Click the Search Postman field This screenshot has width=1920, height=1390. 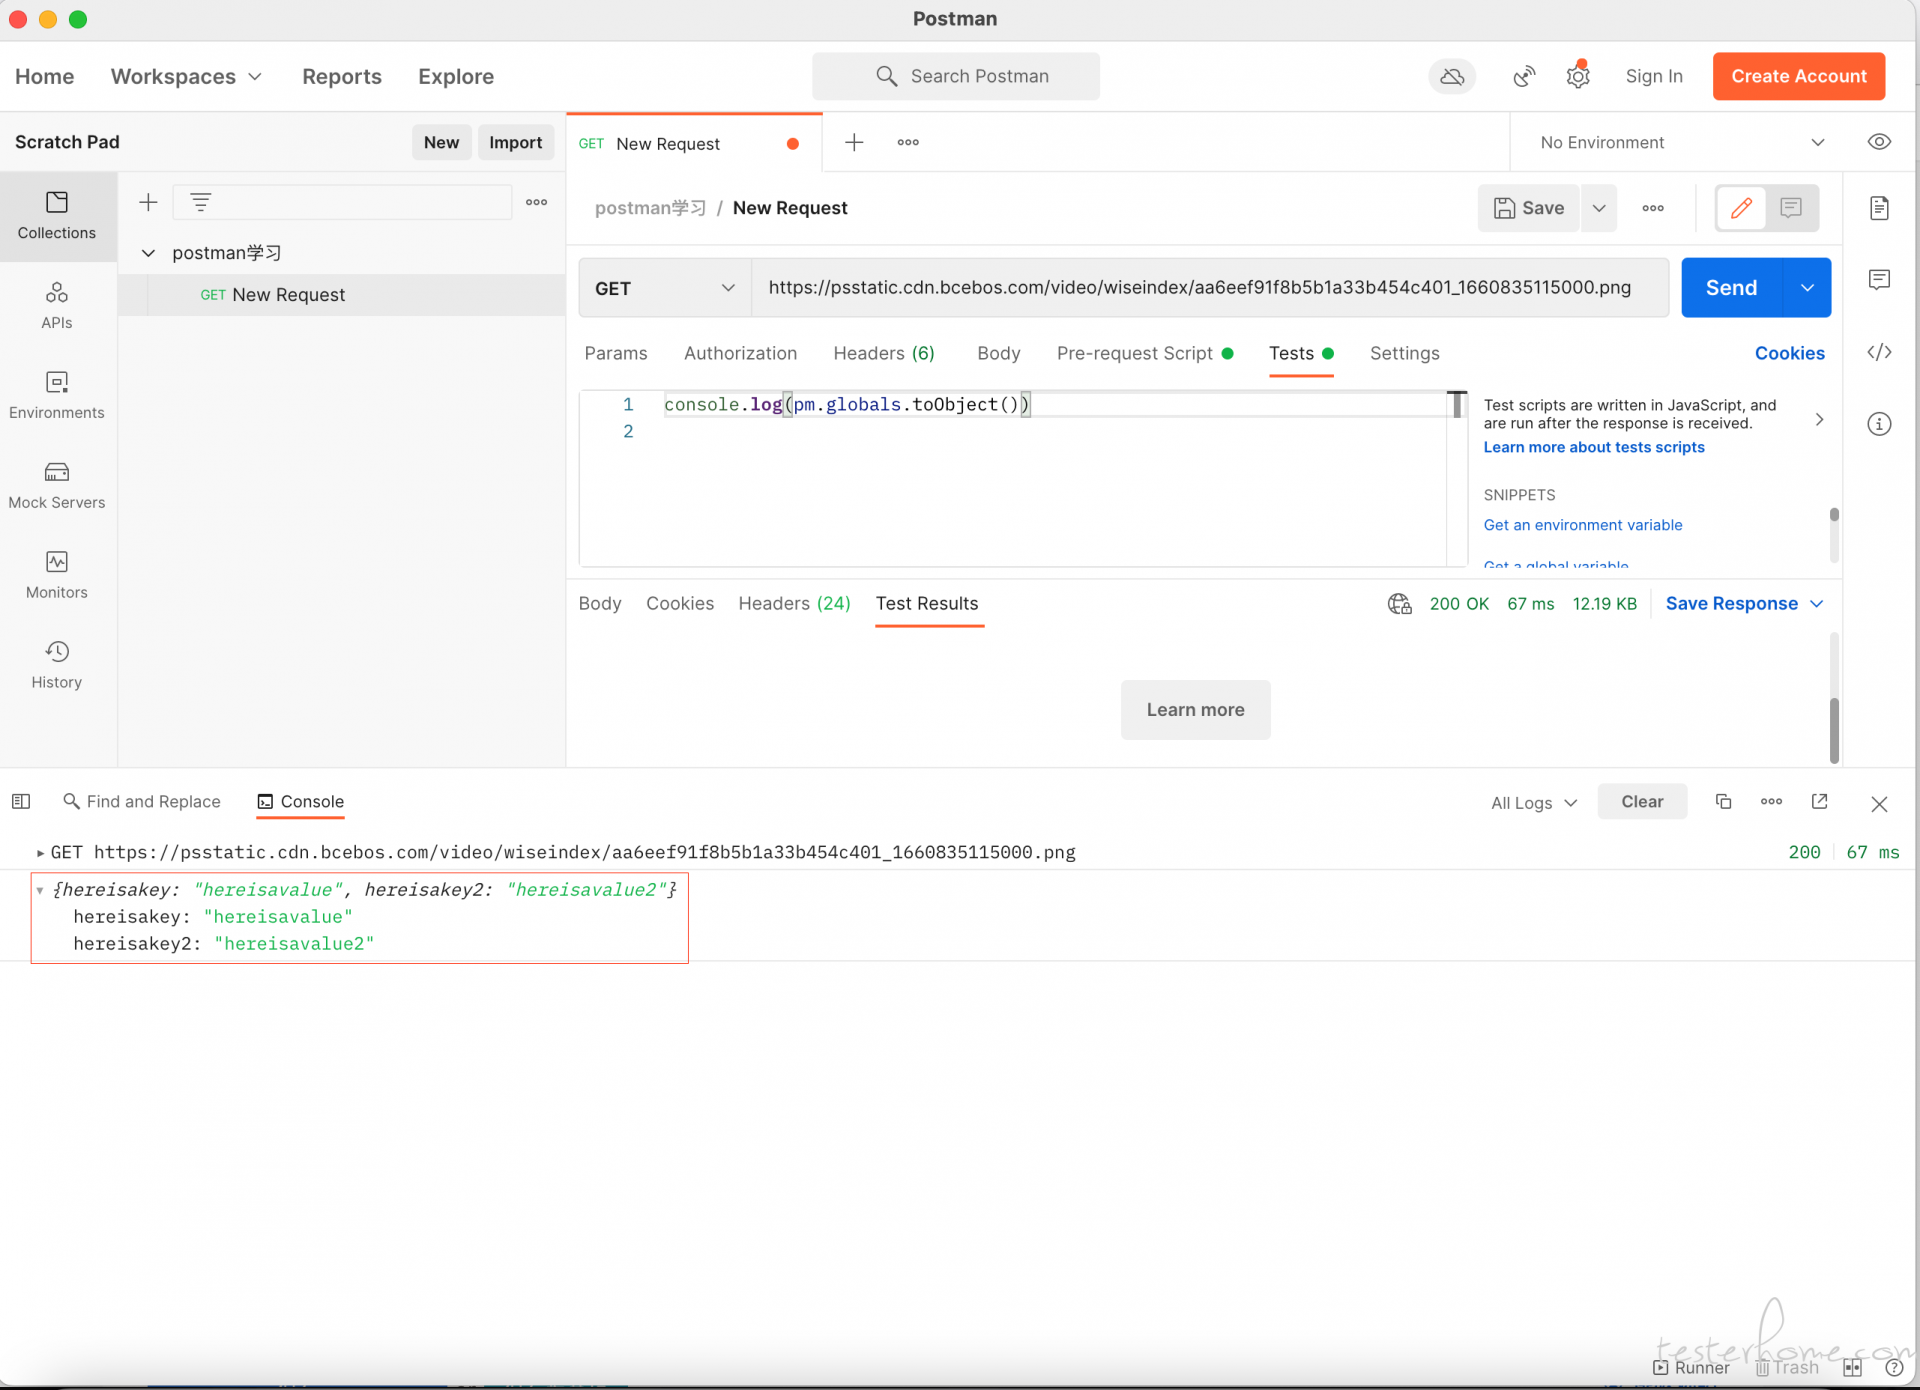pyautogui.click(x=956, y=76)
